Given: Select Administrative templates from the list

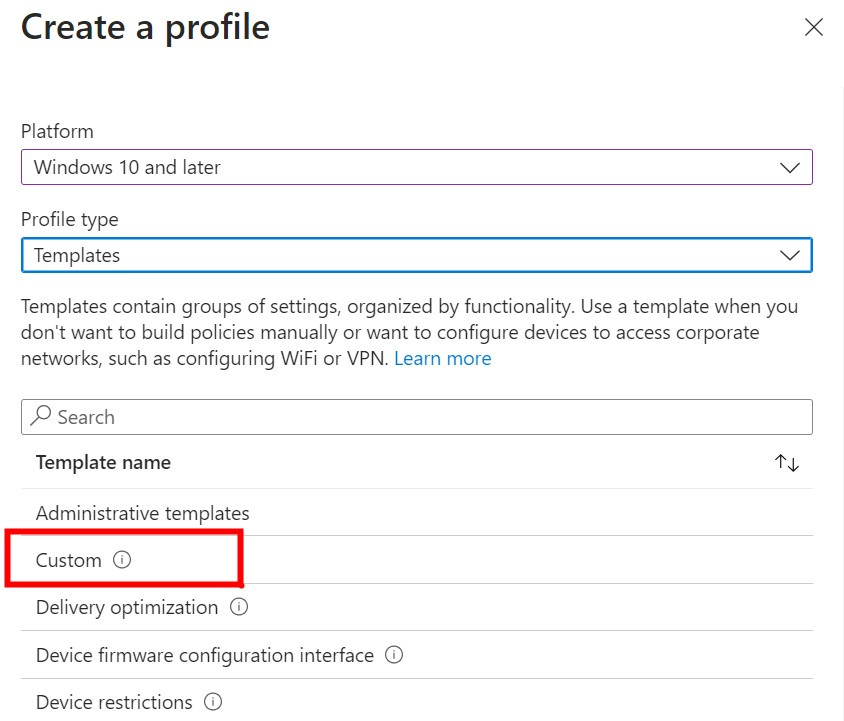Looking at the screenshot, I should coord(143,512).
